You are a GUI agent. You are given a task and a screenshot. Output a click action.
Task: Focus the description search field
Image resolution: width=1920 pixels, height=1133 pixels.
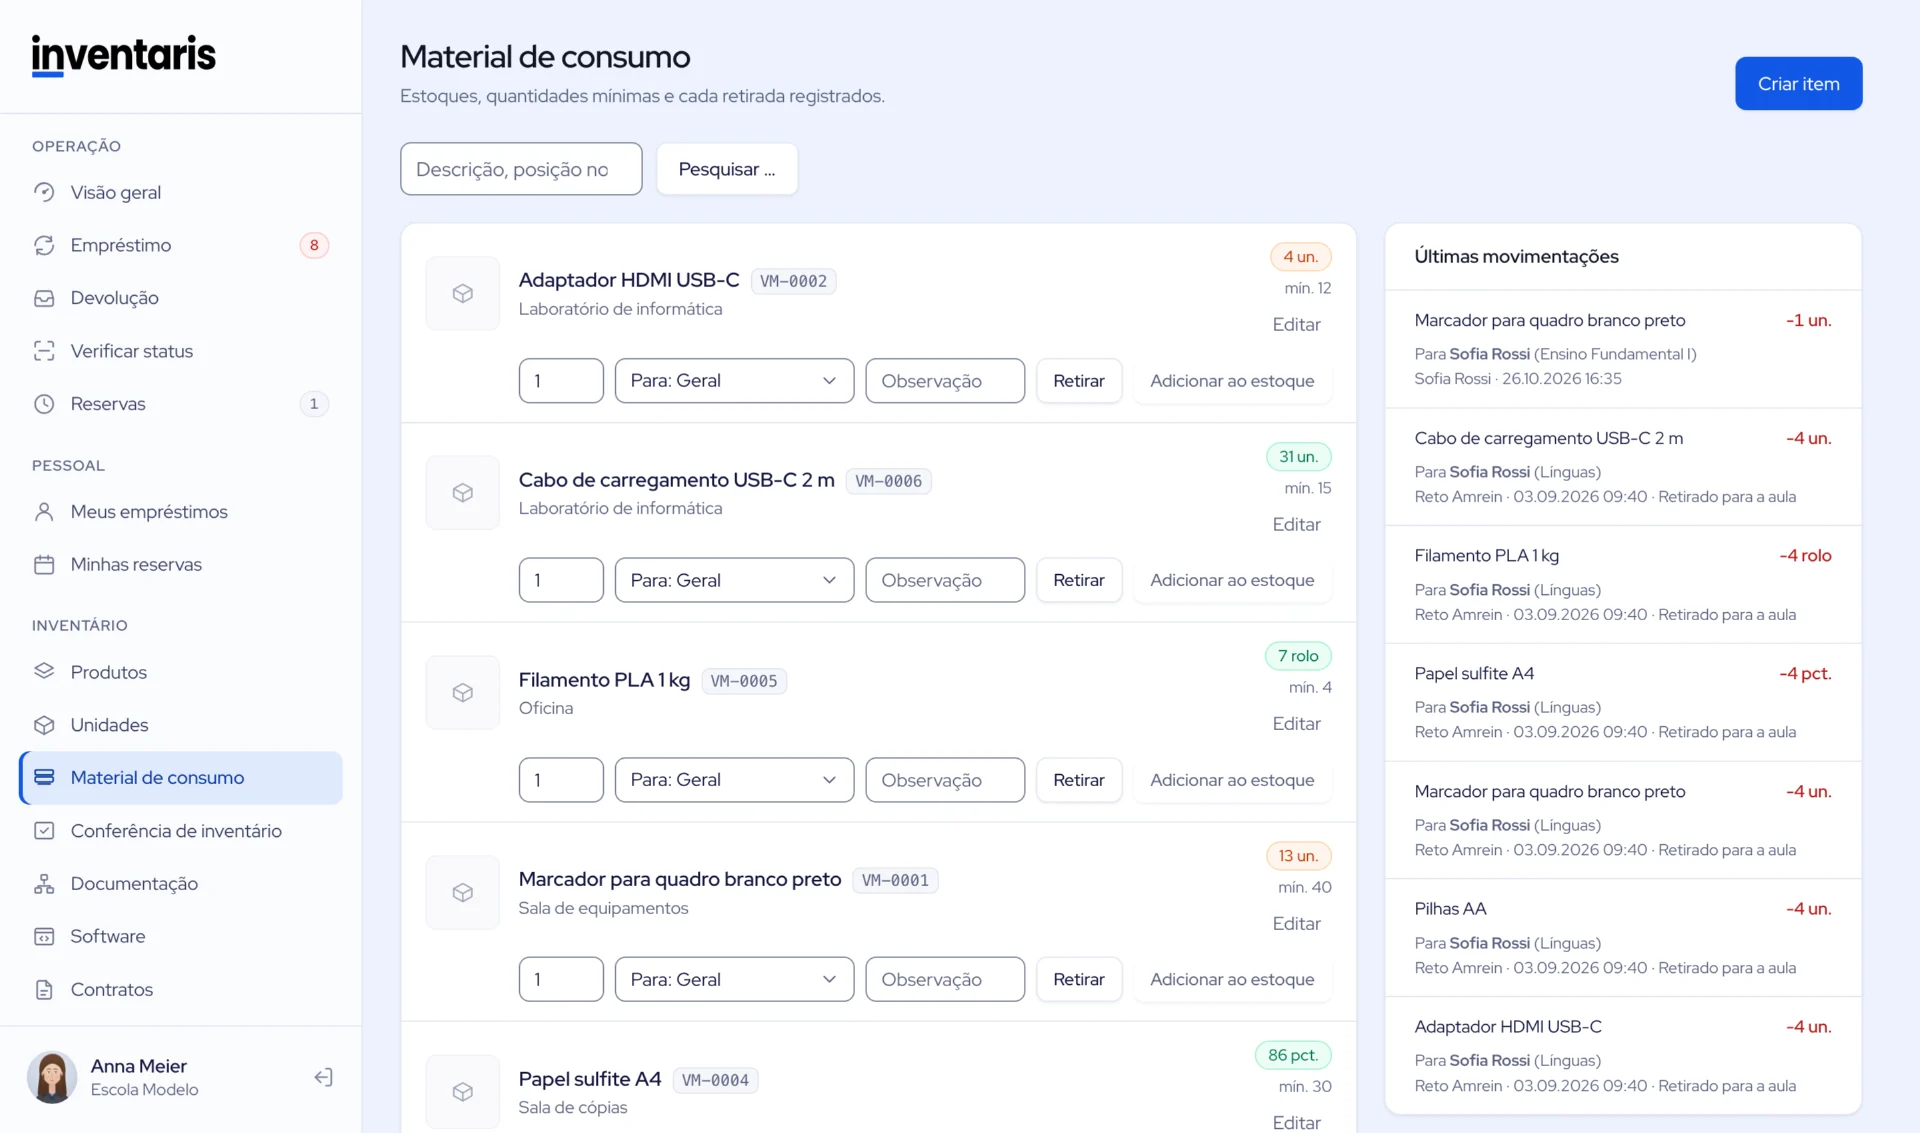click(x=521, y=169)
